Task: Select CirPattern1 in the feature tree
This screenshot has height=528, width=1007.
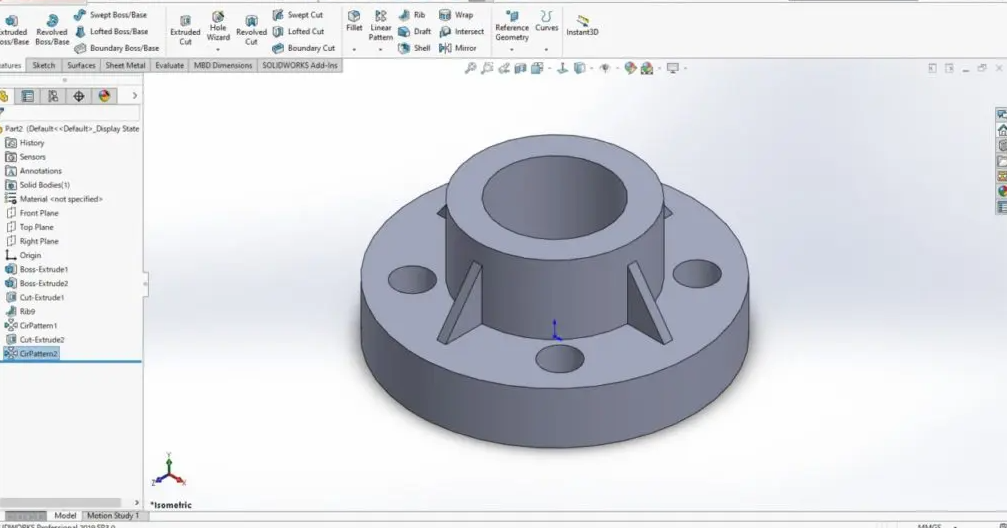Action: (x=38, y=325)
